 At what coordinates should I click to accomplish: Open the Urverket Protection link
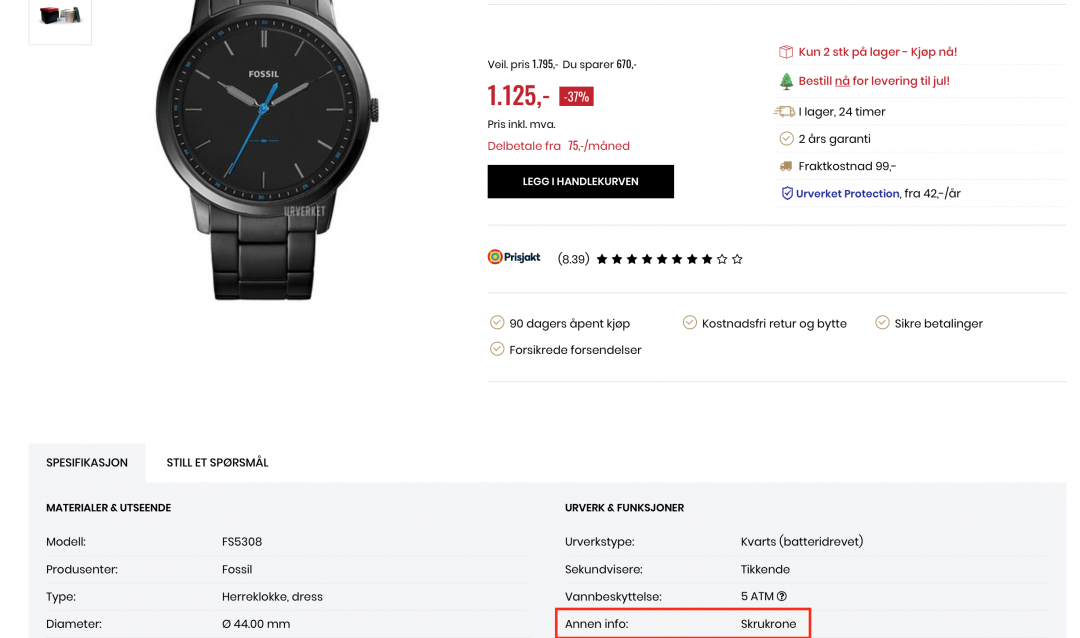click(x=847, y=194)
